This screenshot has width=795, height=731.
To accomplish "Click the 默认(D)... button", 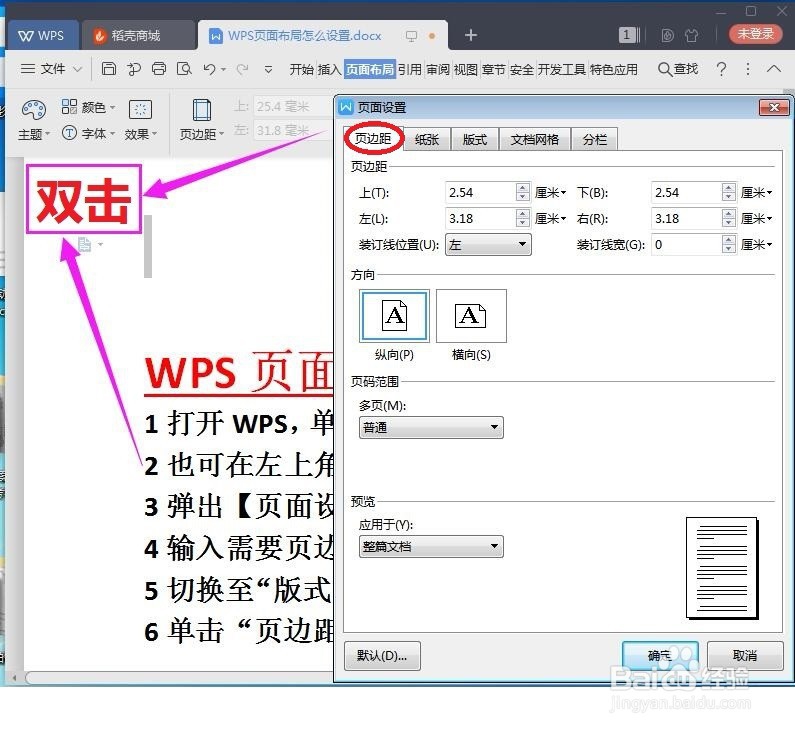I will pos(382,655).
